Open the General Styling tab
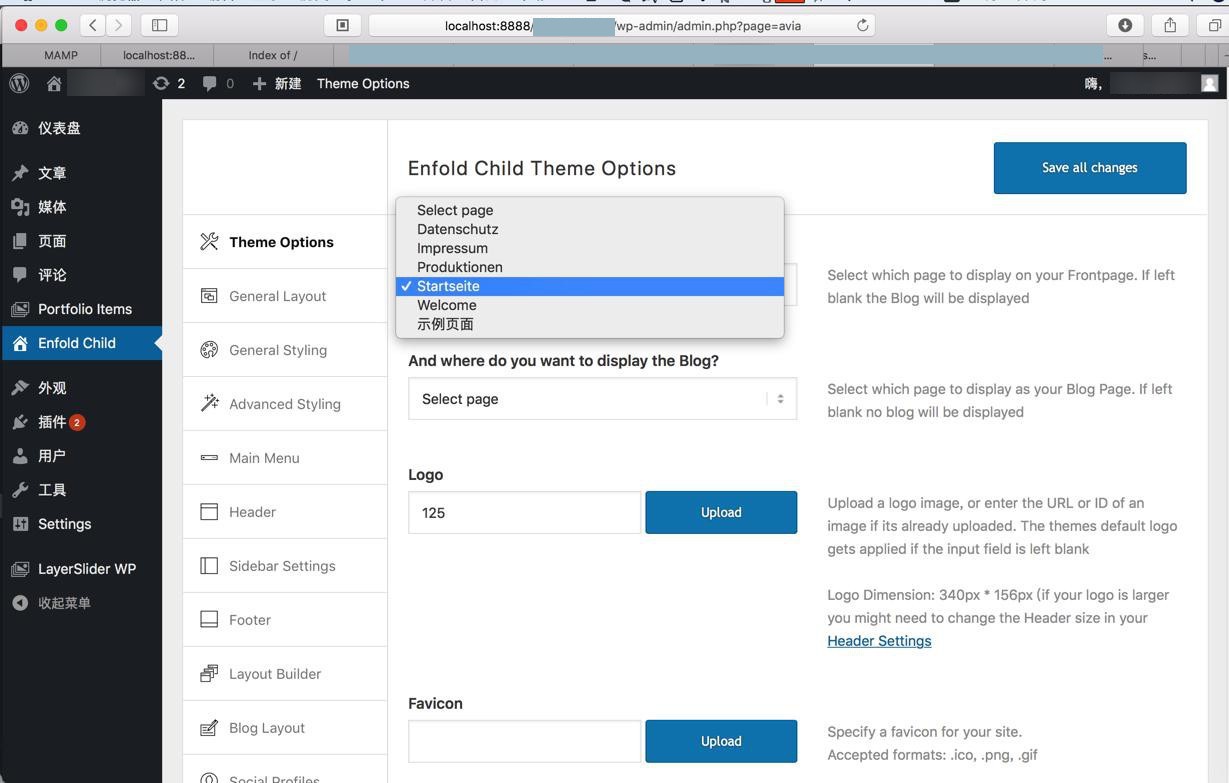This screenshot has height=783, width=1229. tap(285, 350)
